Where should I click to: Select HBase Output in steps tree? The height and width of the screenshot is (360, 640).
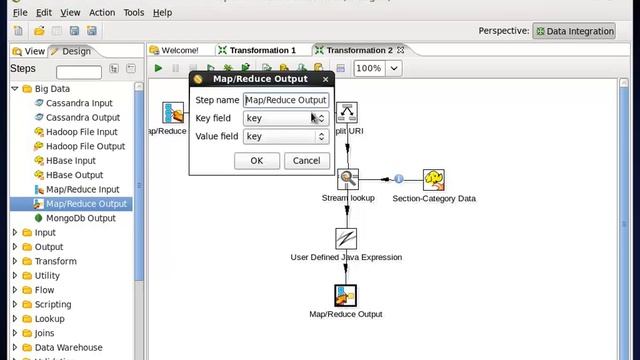tap(74, 175)
